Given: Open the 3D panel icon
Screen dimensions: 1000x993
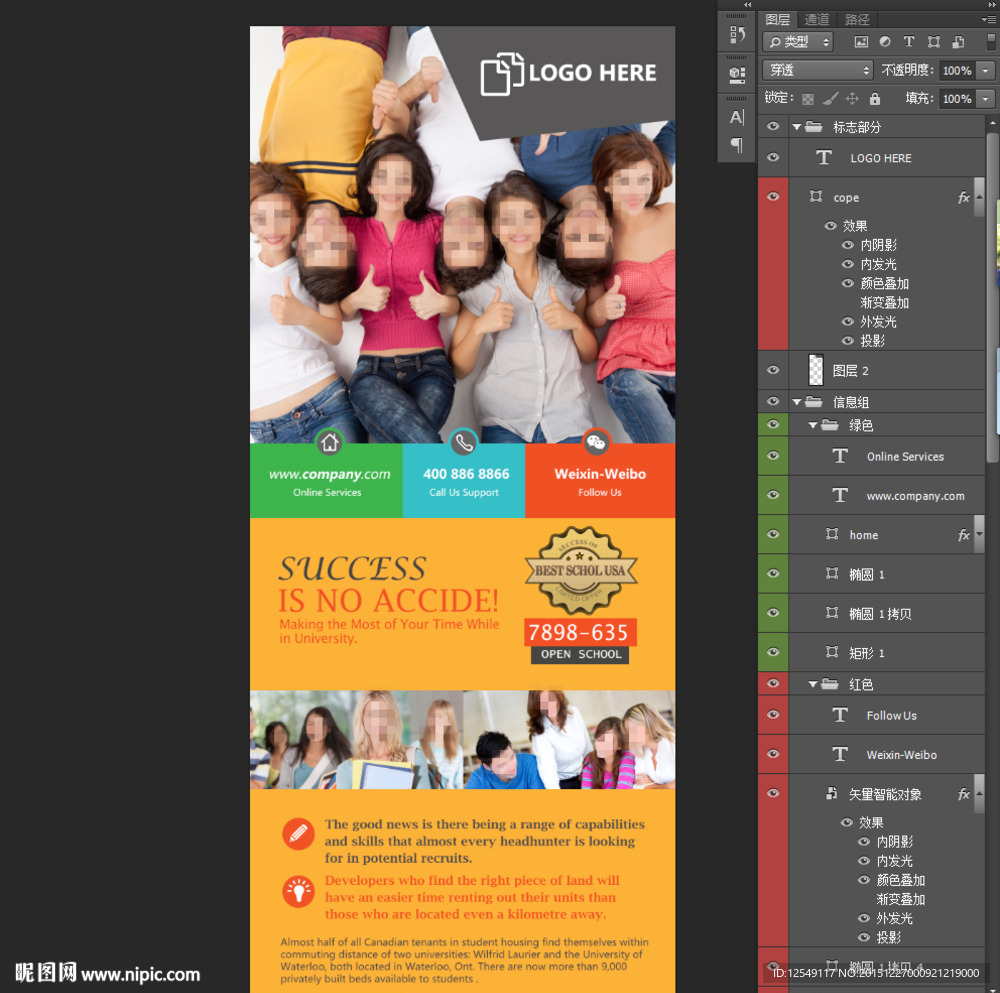Looking at the screenshot, I should [737, 75].
